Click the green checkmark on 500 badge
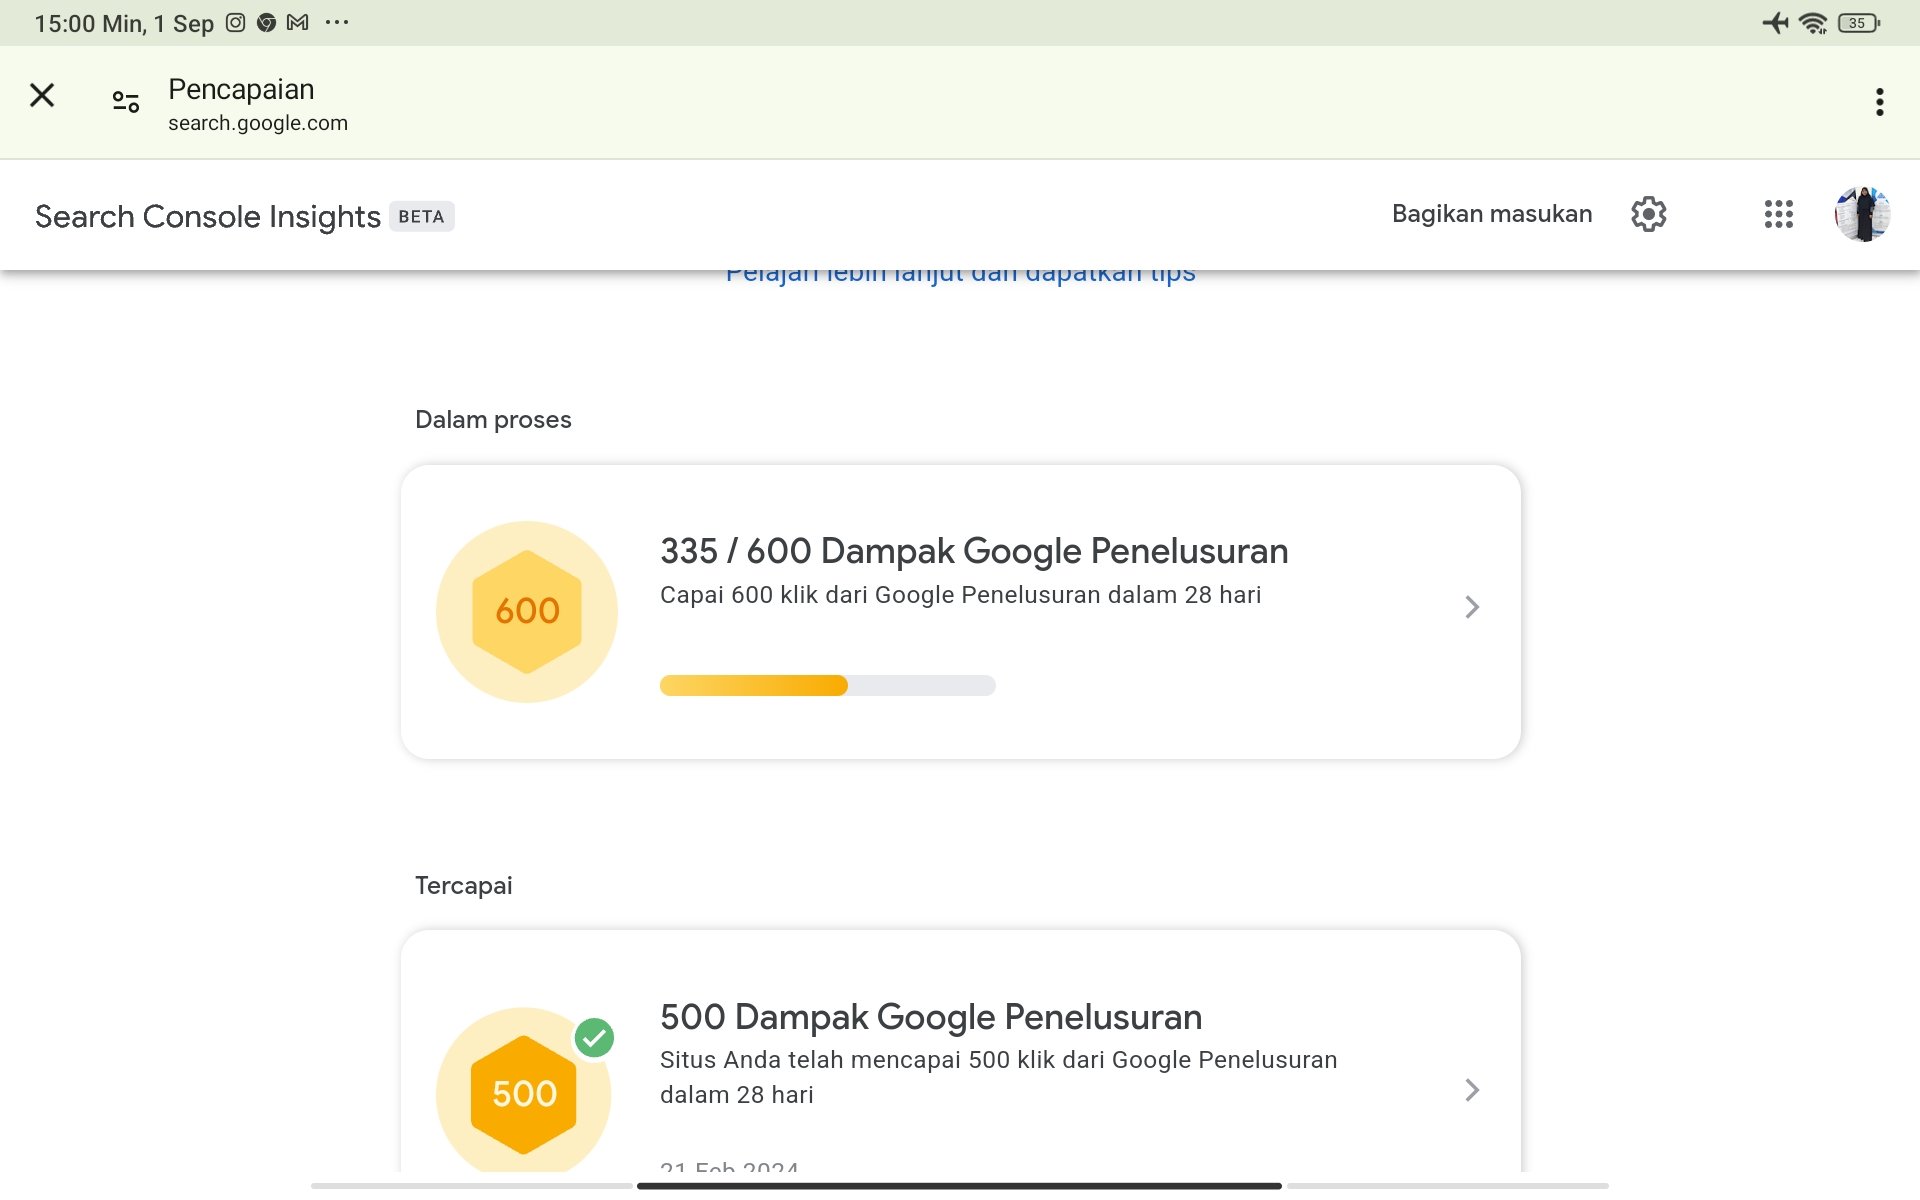Screen dimensions: 1920x1200 (x=594, y=1038)
